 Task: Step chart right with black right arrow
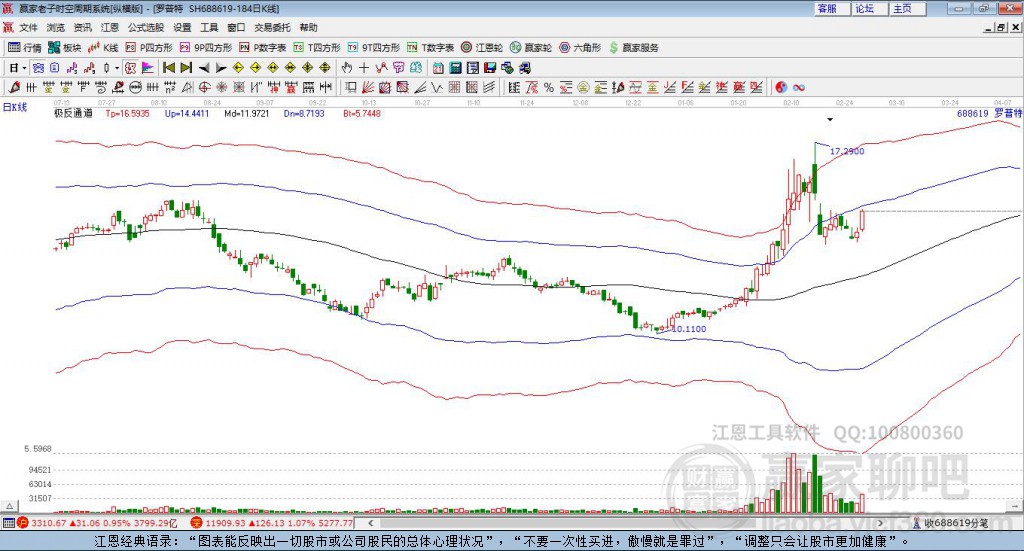pyautogui.click(x=221, y=68)
